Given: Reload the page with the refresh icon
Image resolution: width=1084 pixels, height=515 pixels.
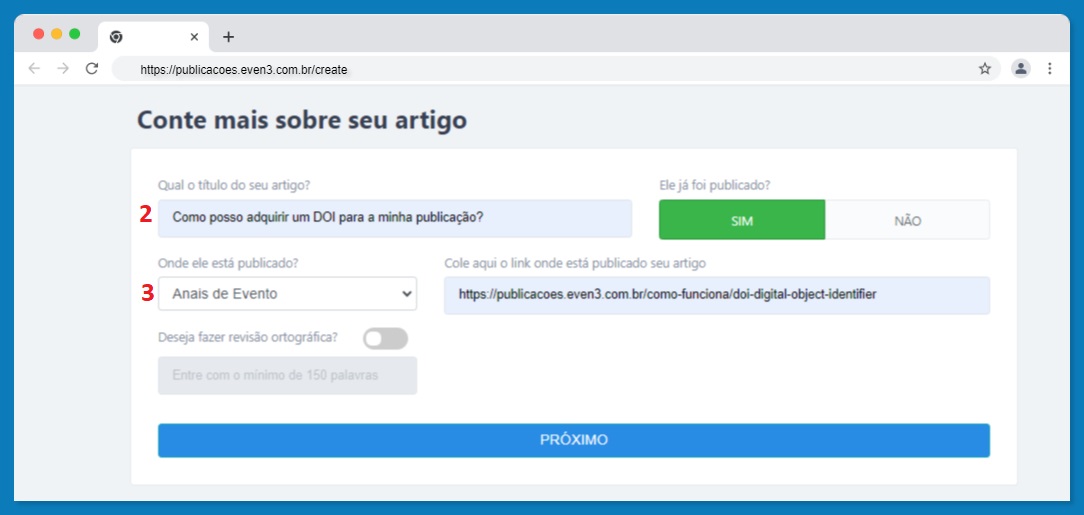Looking at the screenshot, I should pos(91,68).
